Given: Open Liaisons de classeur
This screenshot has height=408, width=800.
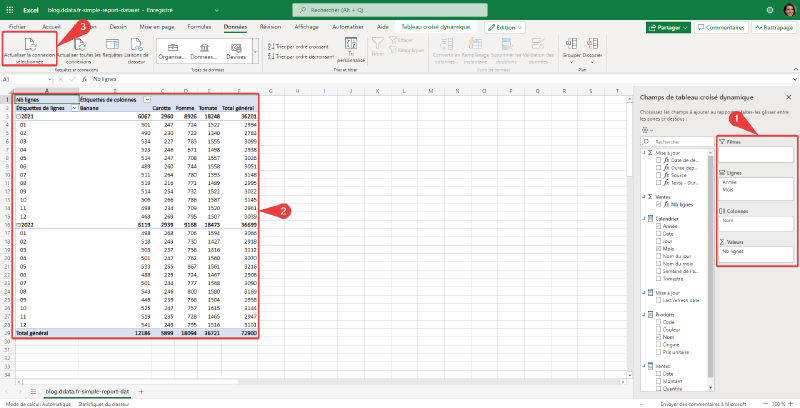Looking at the screenshot, I should (136, 50).
